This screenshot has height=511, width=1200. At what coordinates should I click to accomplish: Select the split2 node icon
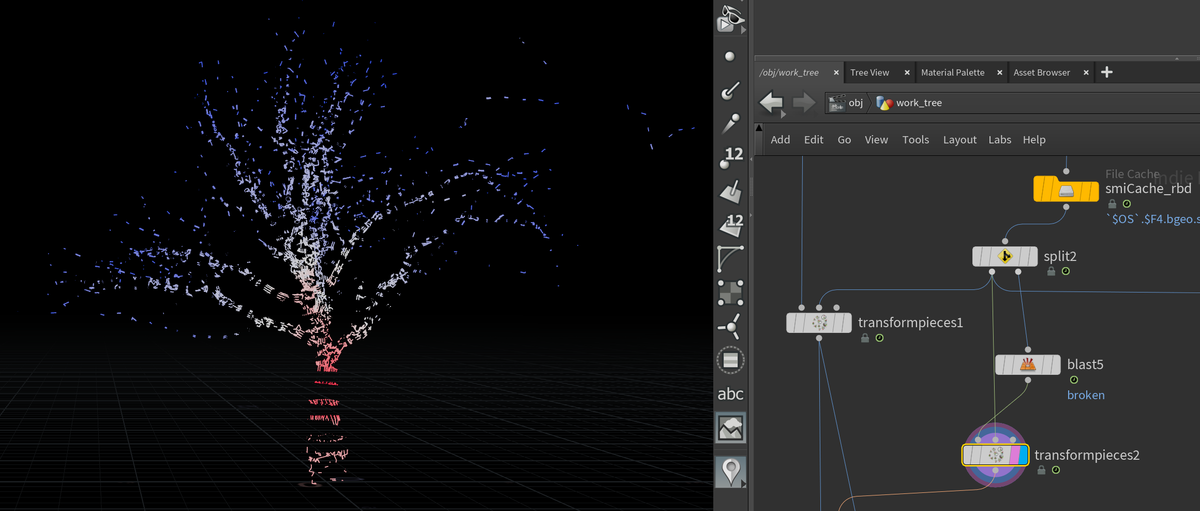coord(1005,257)
